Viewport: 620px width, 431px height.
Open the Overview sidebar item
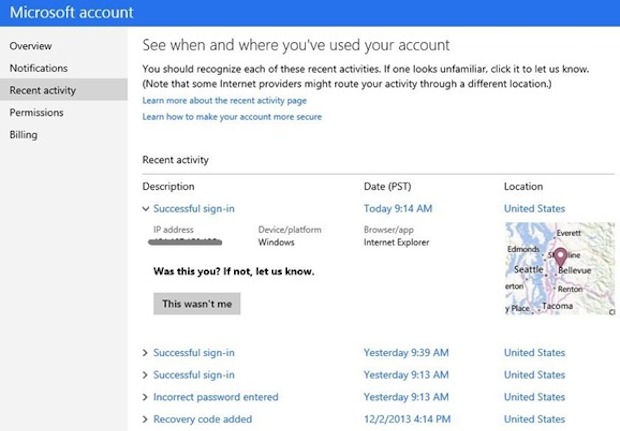tap(31, 46)
